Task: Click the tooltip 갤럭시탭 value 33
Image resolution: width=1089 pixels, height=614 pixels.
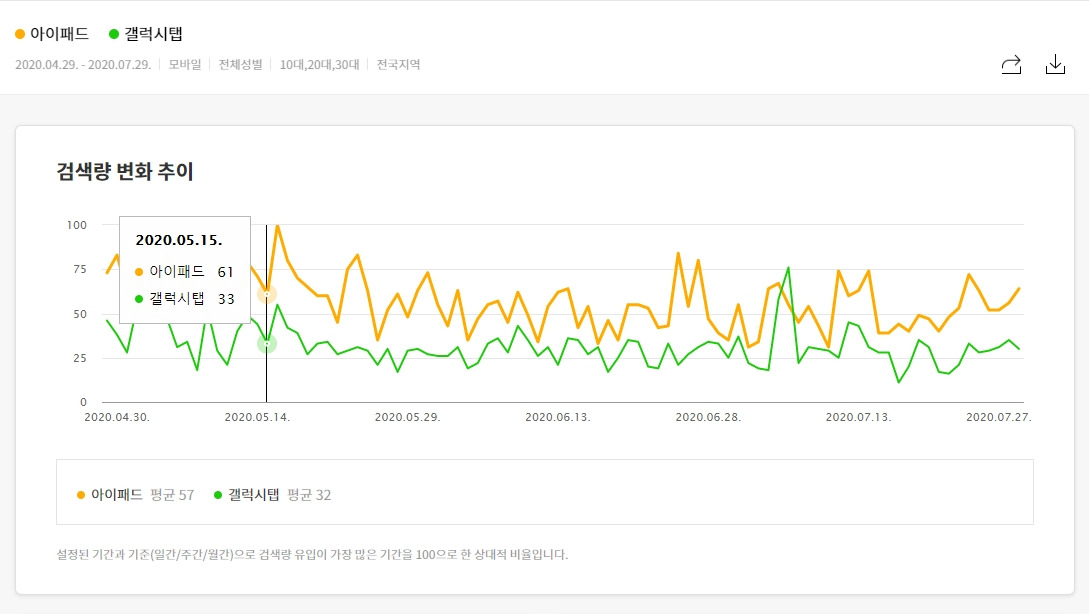Action: pyautogui.click(x=226, y=299)
